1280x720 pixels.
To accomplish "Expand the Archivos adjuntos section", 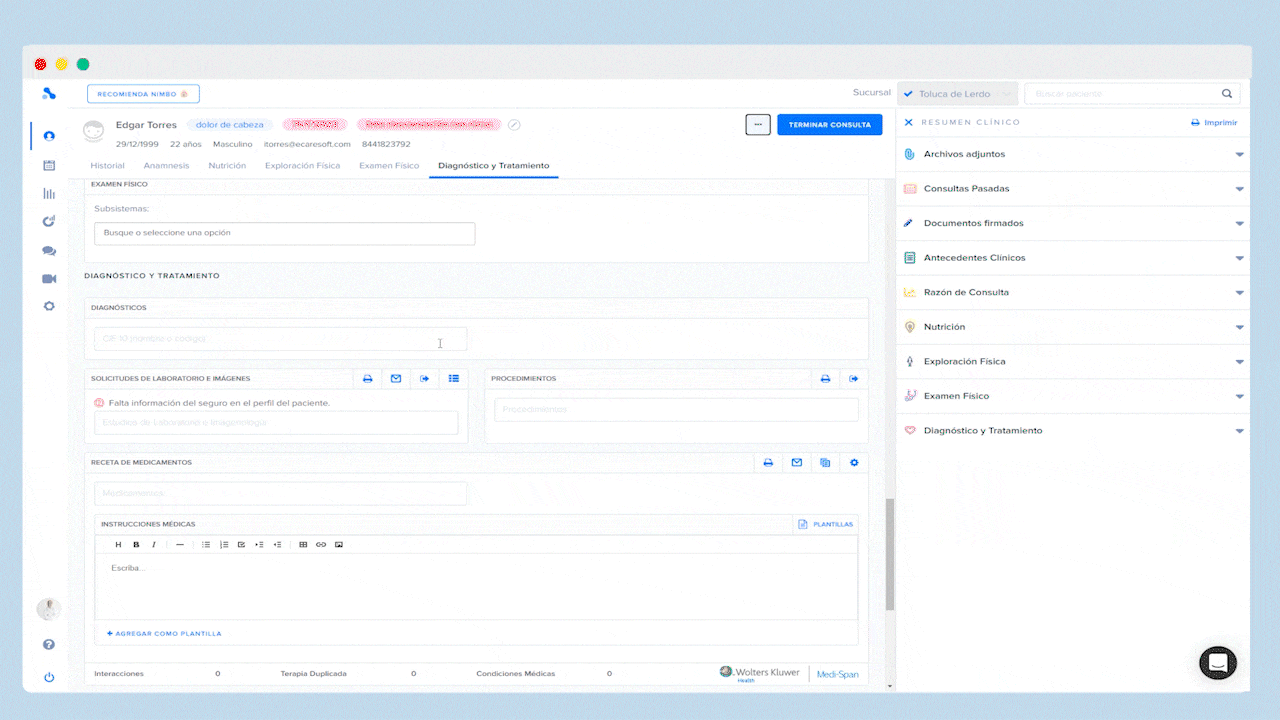I will [1072, 154].
